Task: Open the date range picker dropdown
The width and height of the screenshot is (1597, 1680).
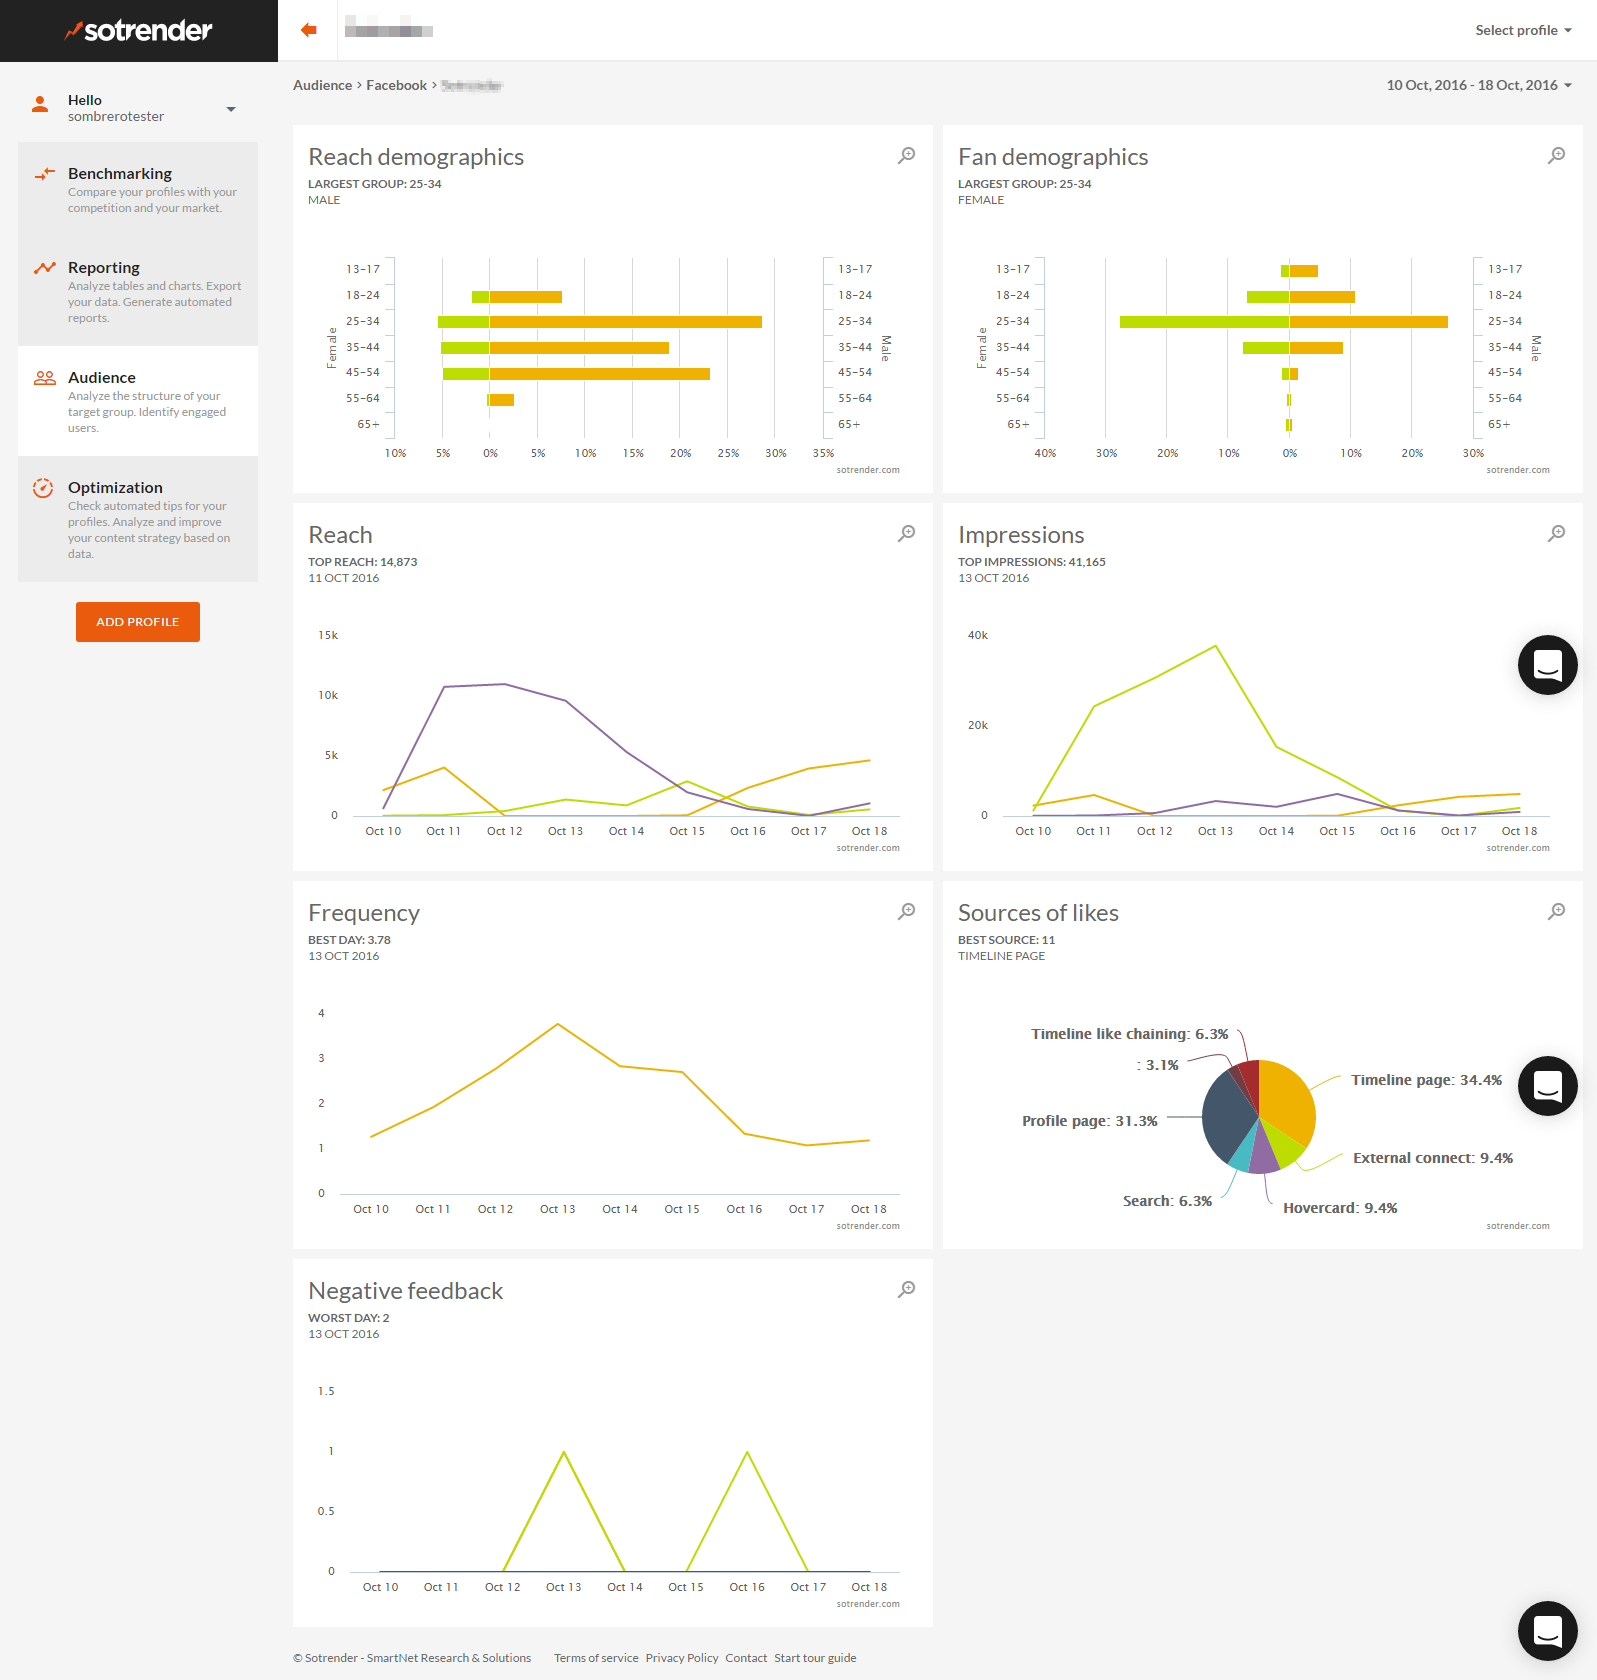Action: 1478,85
